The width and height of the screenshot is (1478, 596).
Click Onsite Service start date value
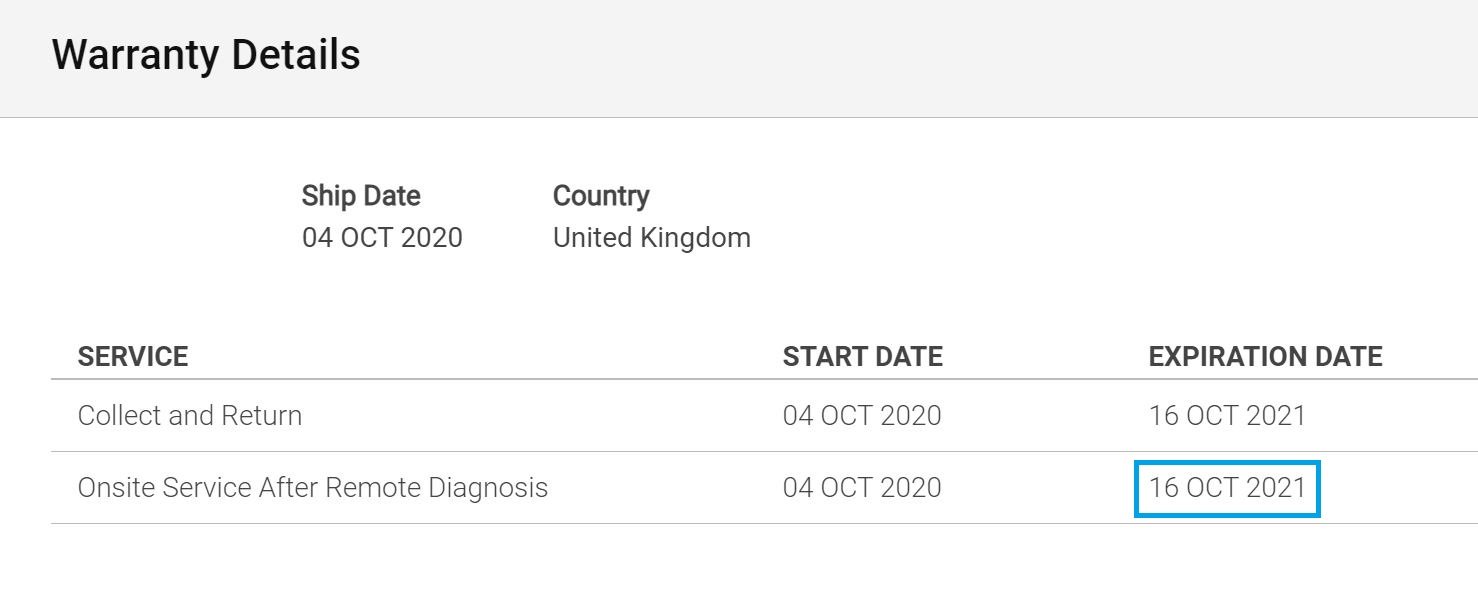(862, 488)
